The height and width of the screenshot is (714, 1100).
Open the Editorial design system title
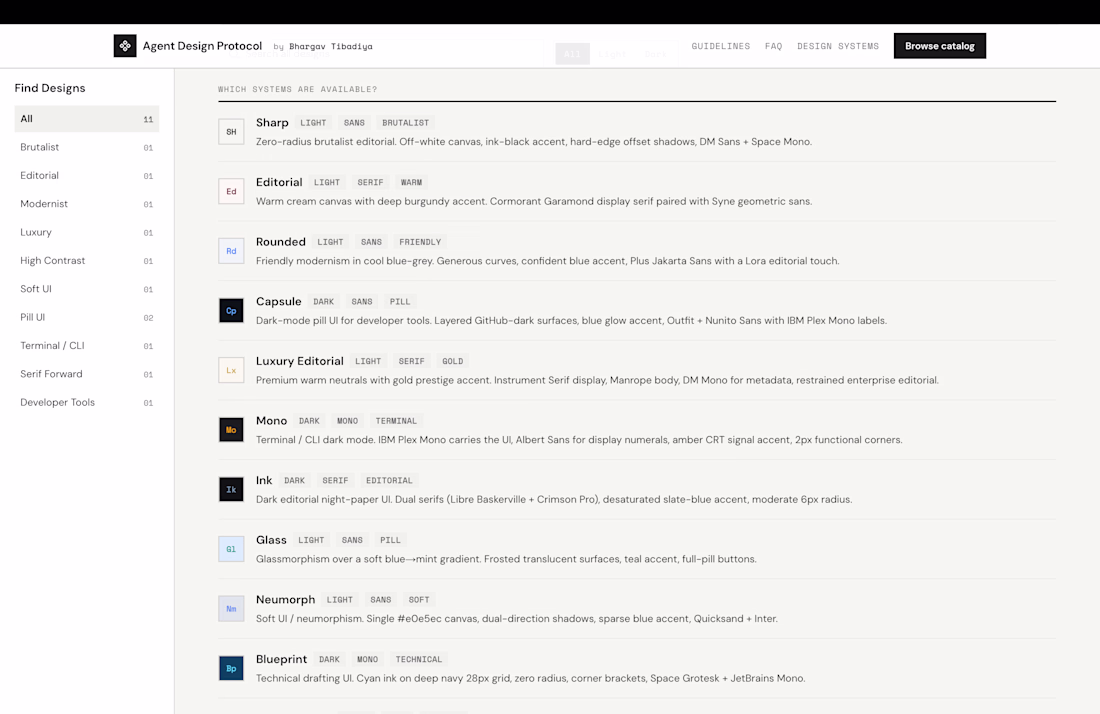click(x=279, y=182)
